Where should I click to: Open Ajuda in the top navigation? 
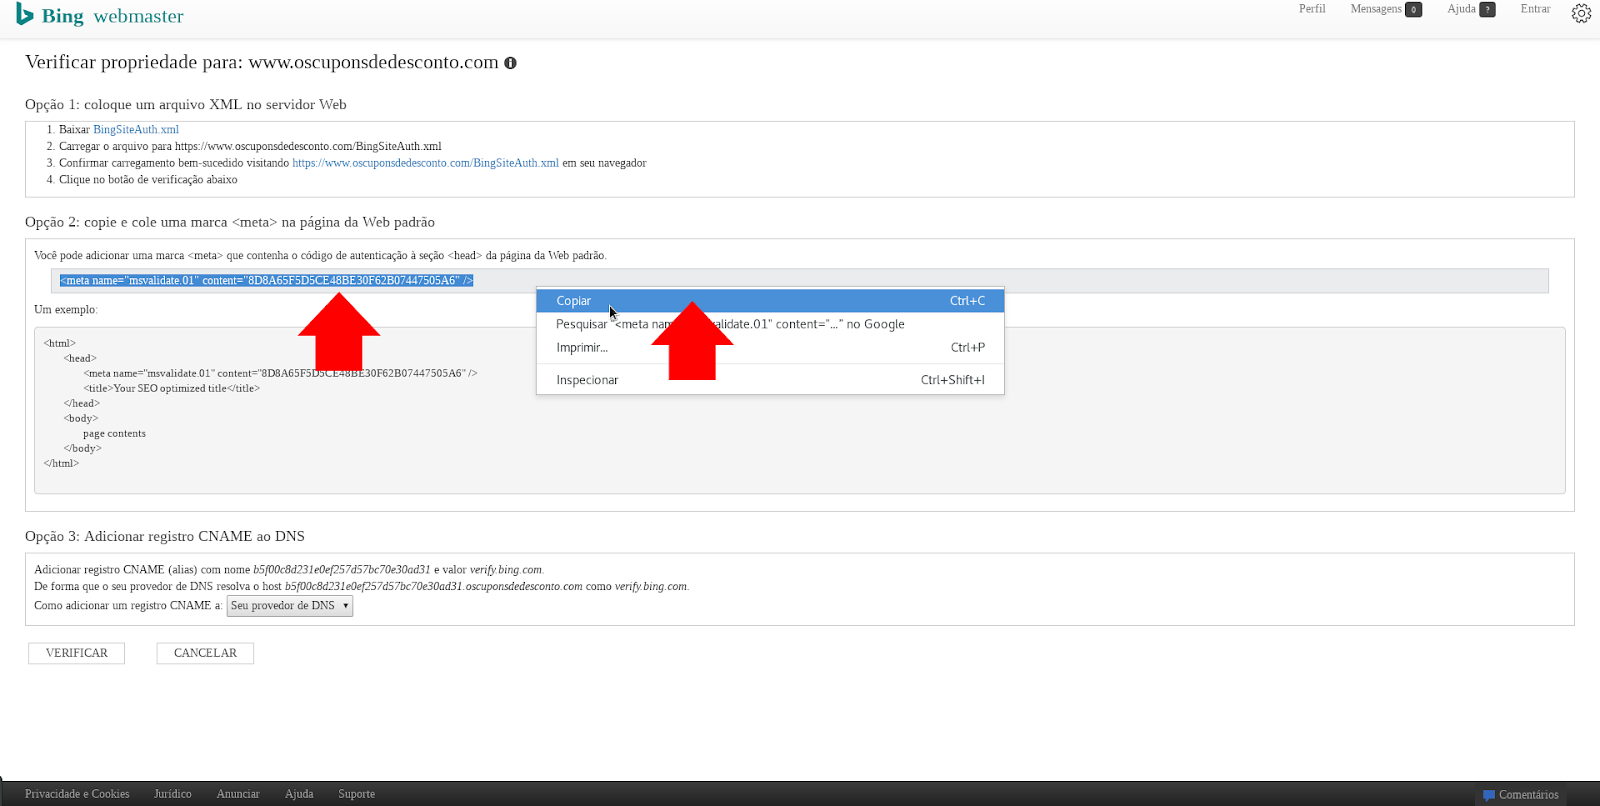(1461, 9)
